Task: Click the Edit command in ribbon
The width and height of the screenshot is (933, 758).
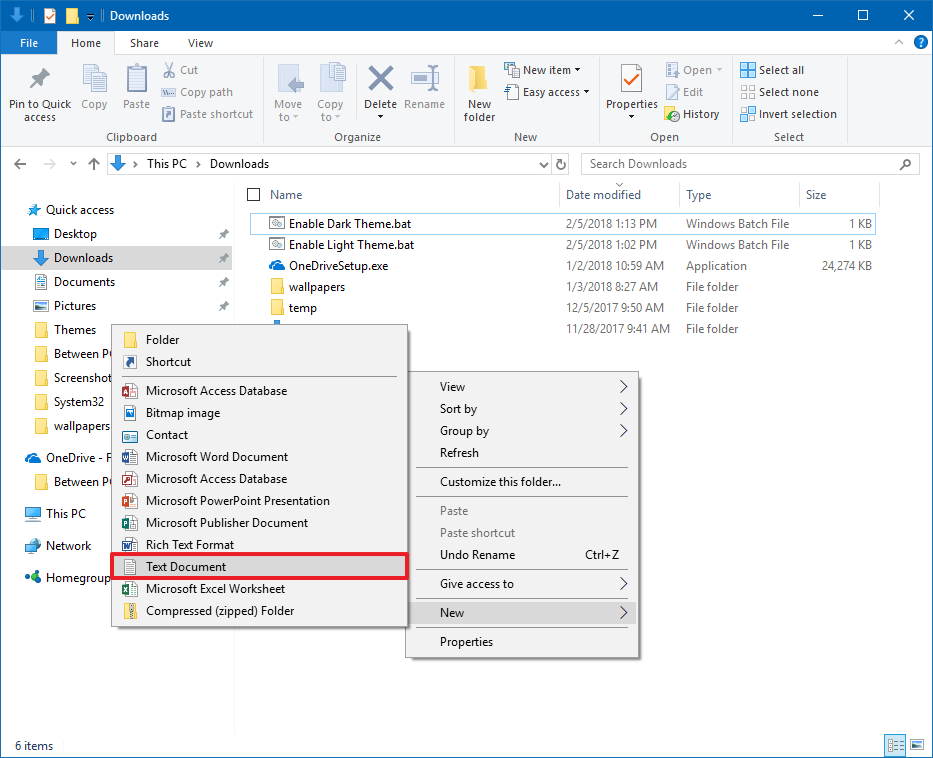Action: click(684, 92)
